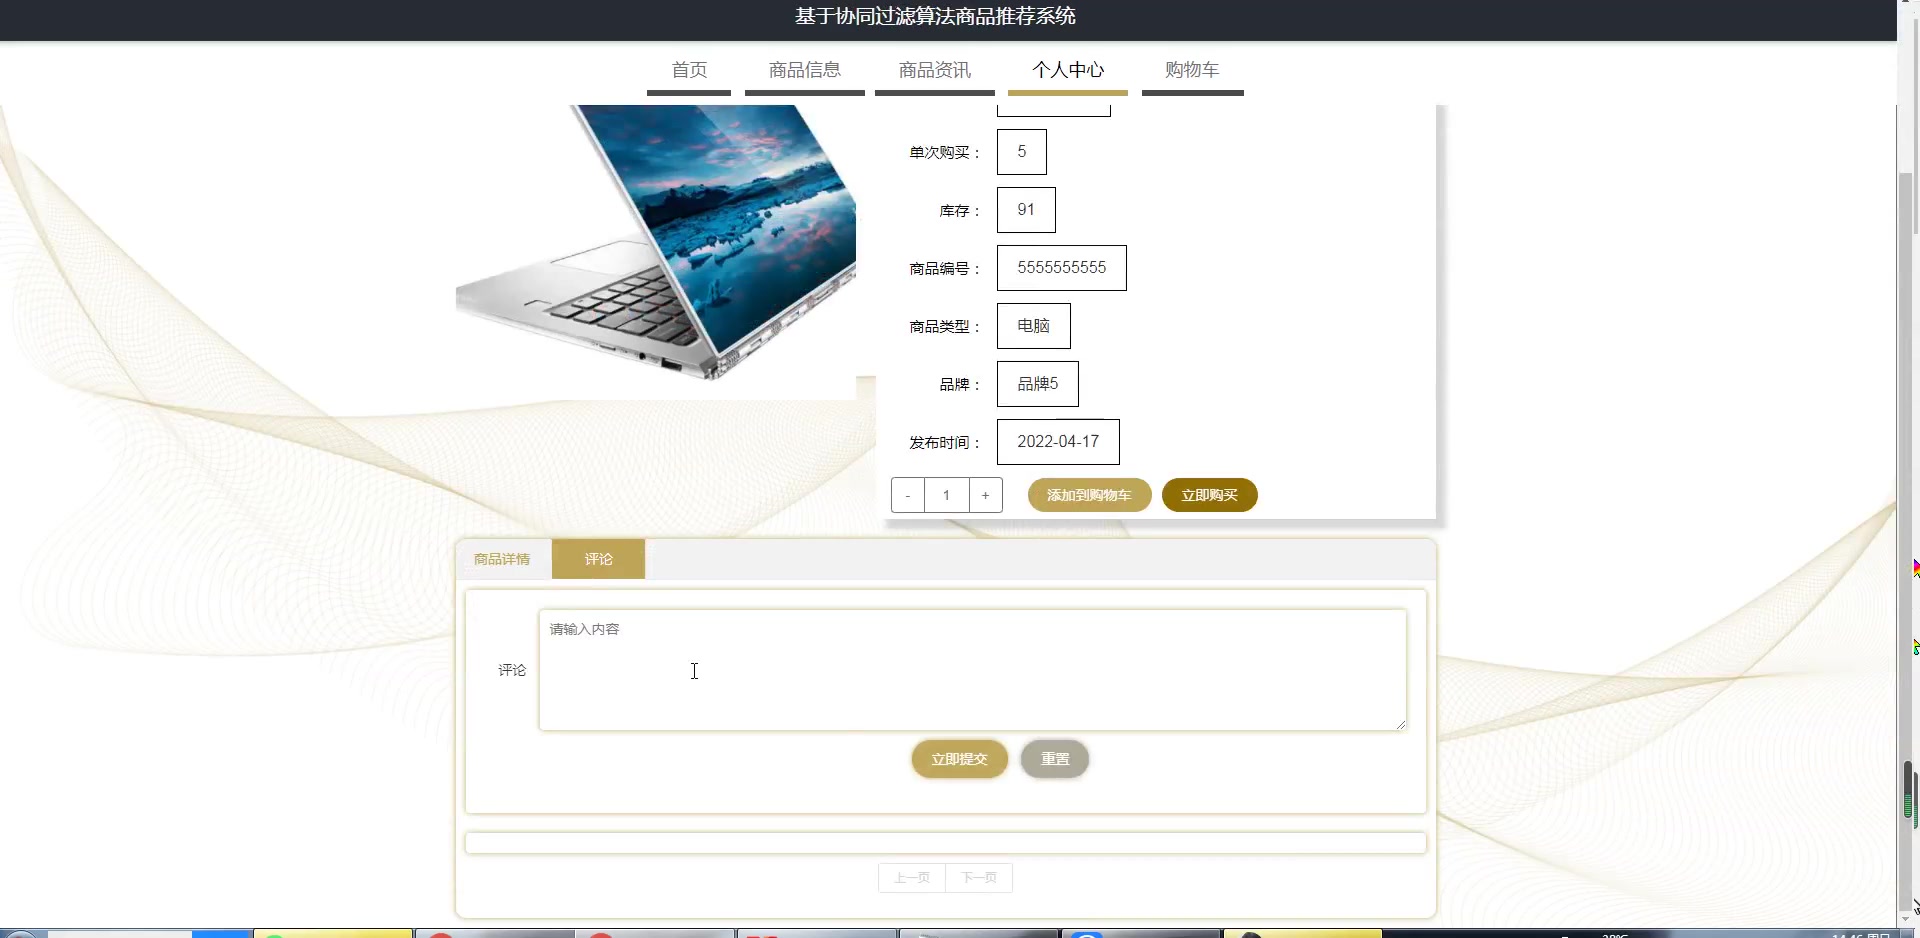Go to the 购物车 navigation tab
The height and width of the screenshot is (938, 1920).
coord(1190,70)
